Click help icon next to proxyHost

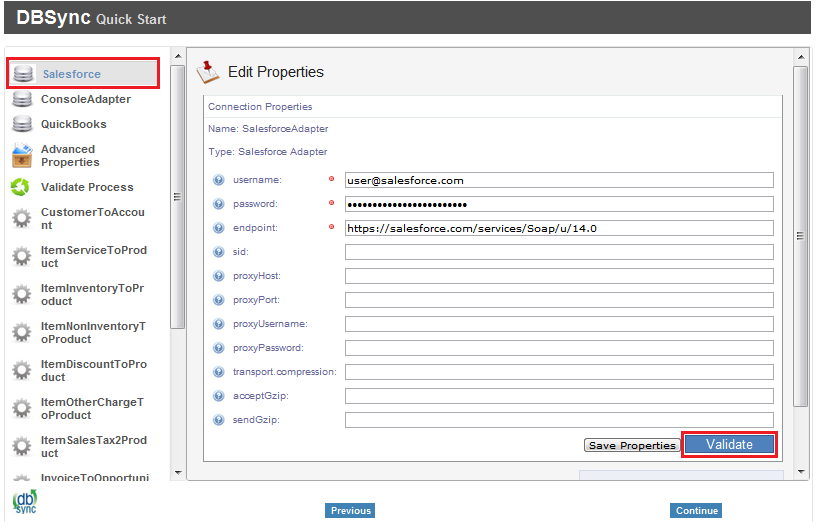click(x=218, y=276)
